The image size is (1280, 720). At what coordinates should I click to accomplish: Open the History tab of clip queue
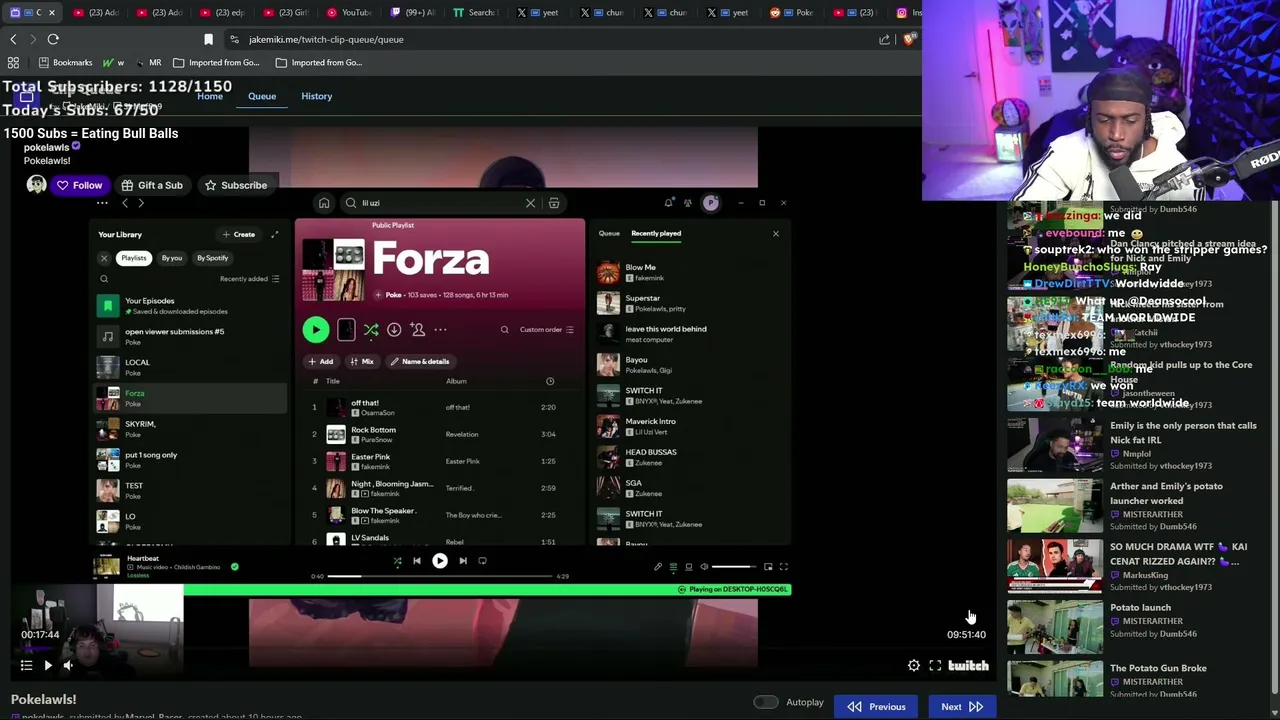coord(317,96)
